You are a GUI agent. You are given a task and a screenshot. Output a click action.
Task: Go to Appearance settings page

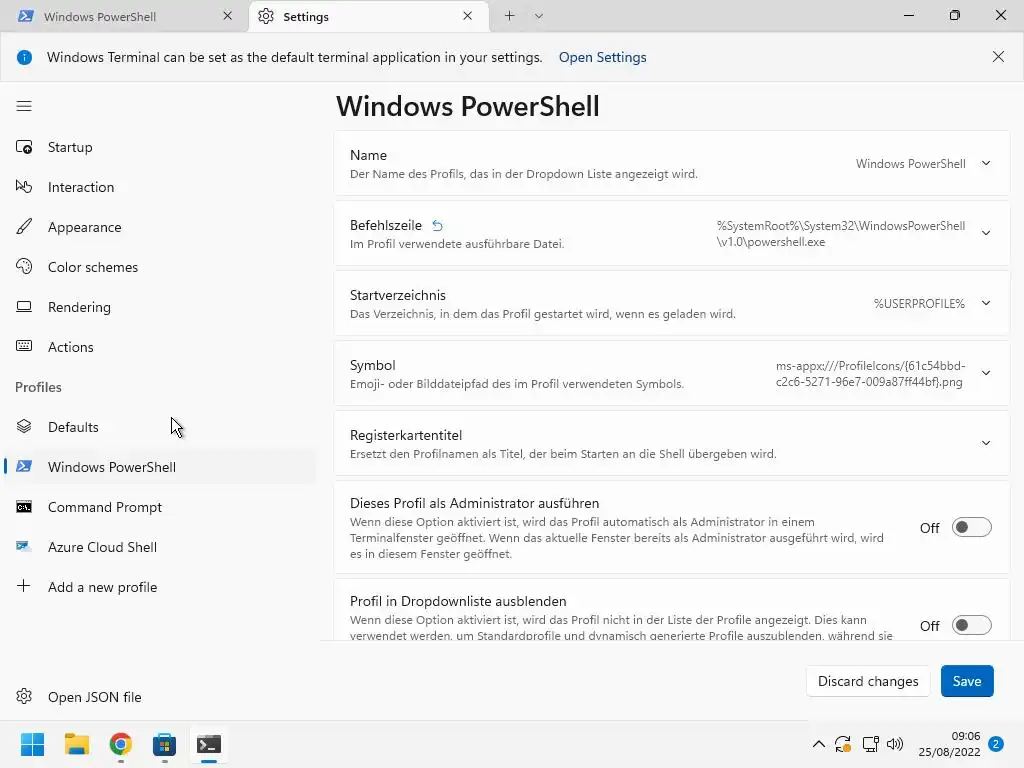160,227
